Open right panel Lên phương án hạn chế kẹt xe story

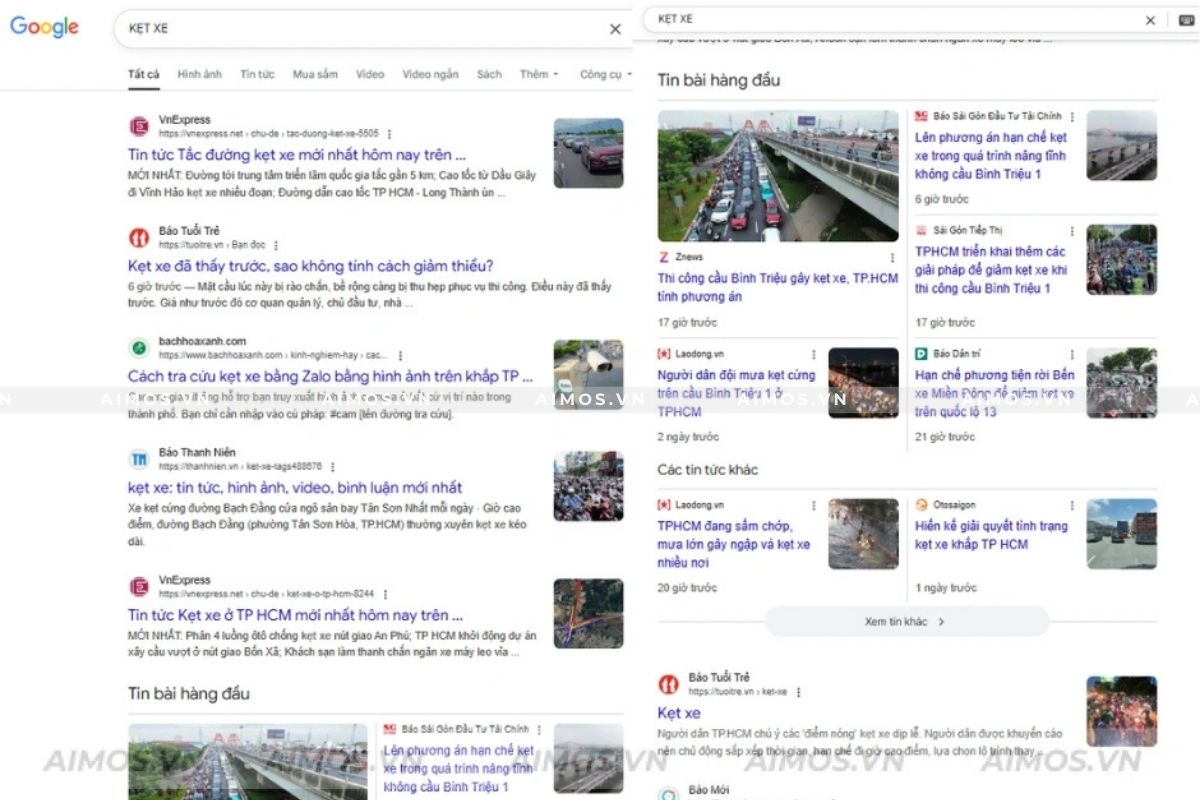(991, 155)
